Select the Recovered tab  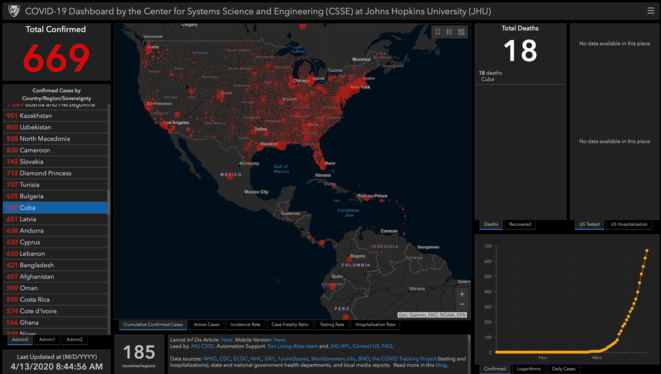520,224
